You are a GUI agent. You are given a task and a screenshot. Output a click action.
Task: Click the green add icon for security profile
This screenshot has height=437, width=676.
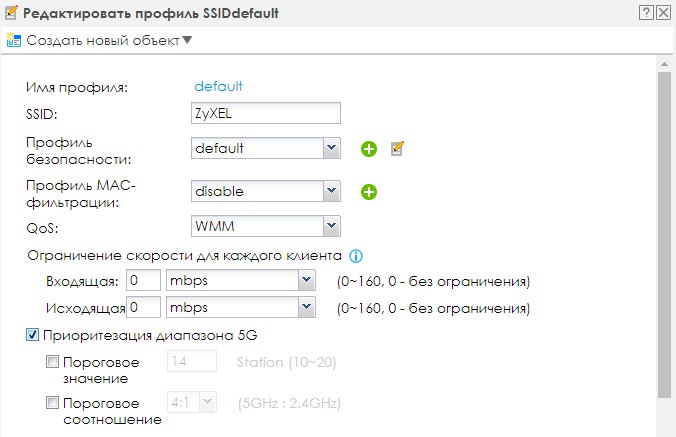(369, 149)
